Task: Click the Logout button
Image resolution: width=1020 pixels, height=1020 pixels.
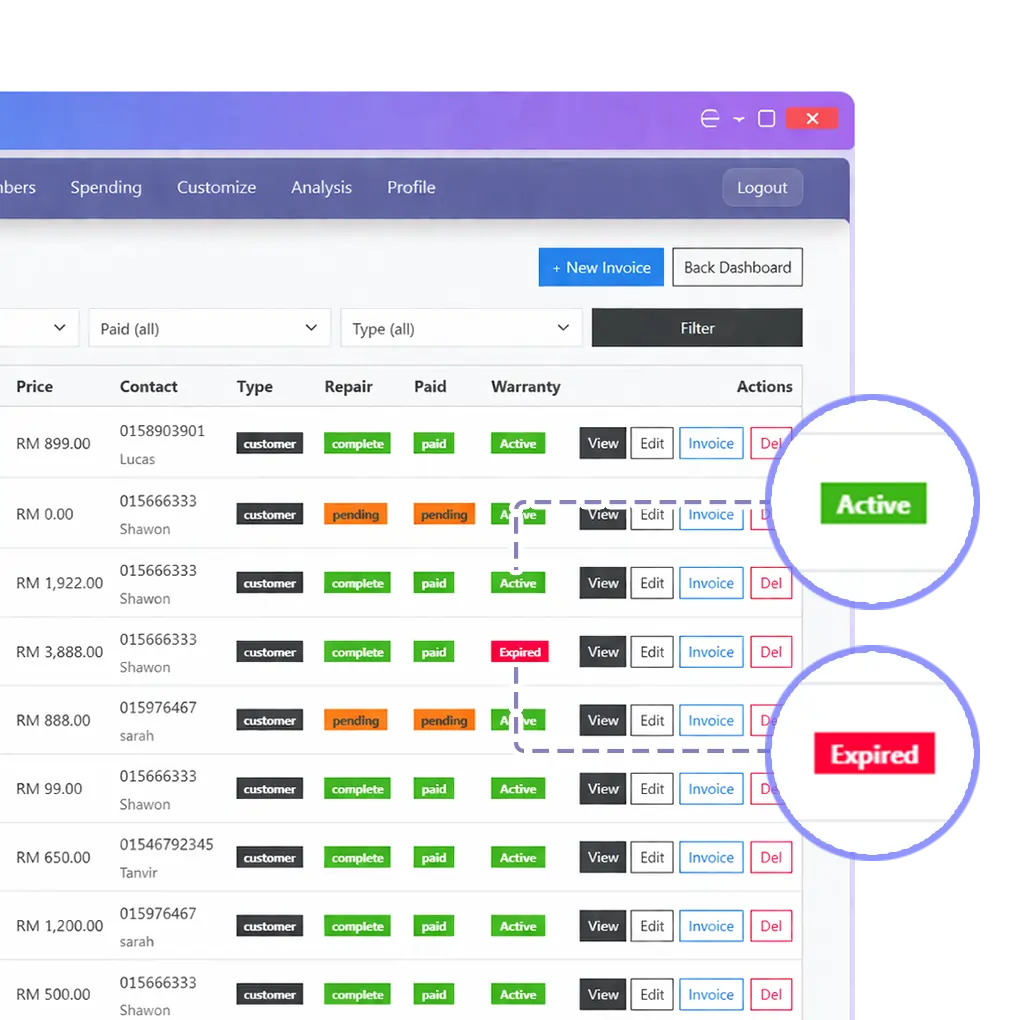Action: point(762,187)
